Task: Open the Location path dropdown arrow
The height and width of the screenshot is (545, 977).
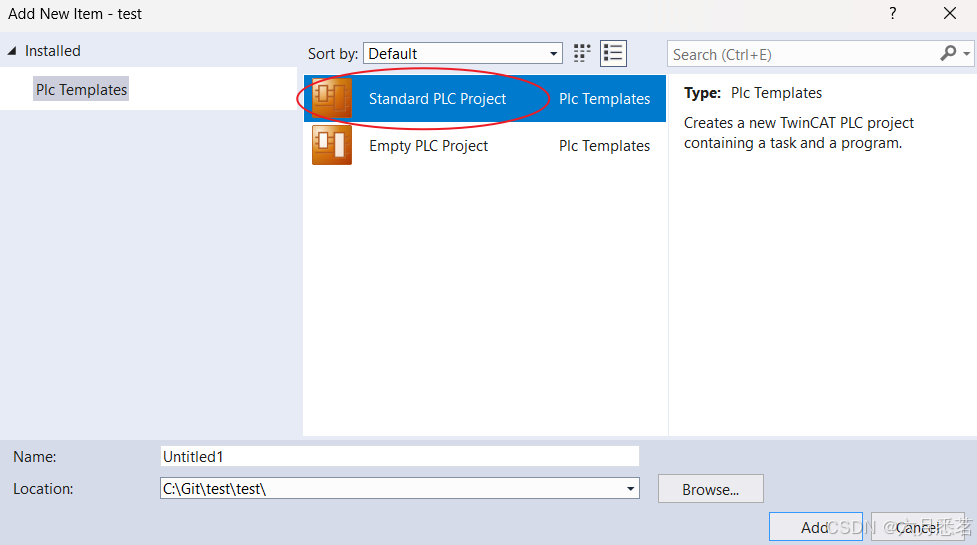Action: (x=631, y=489)
